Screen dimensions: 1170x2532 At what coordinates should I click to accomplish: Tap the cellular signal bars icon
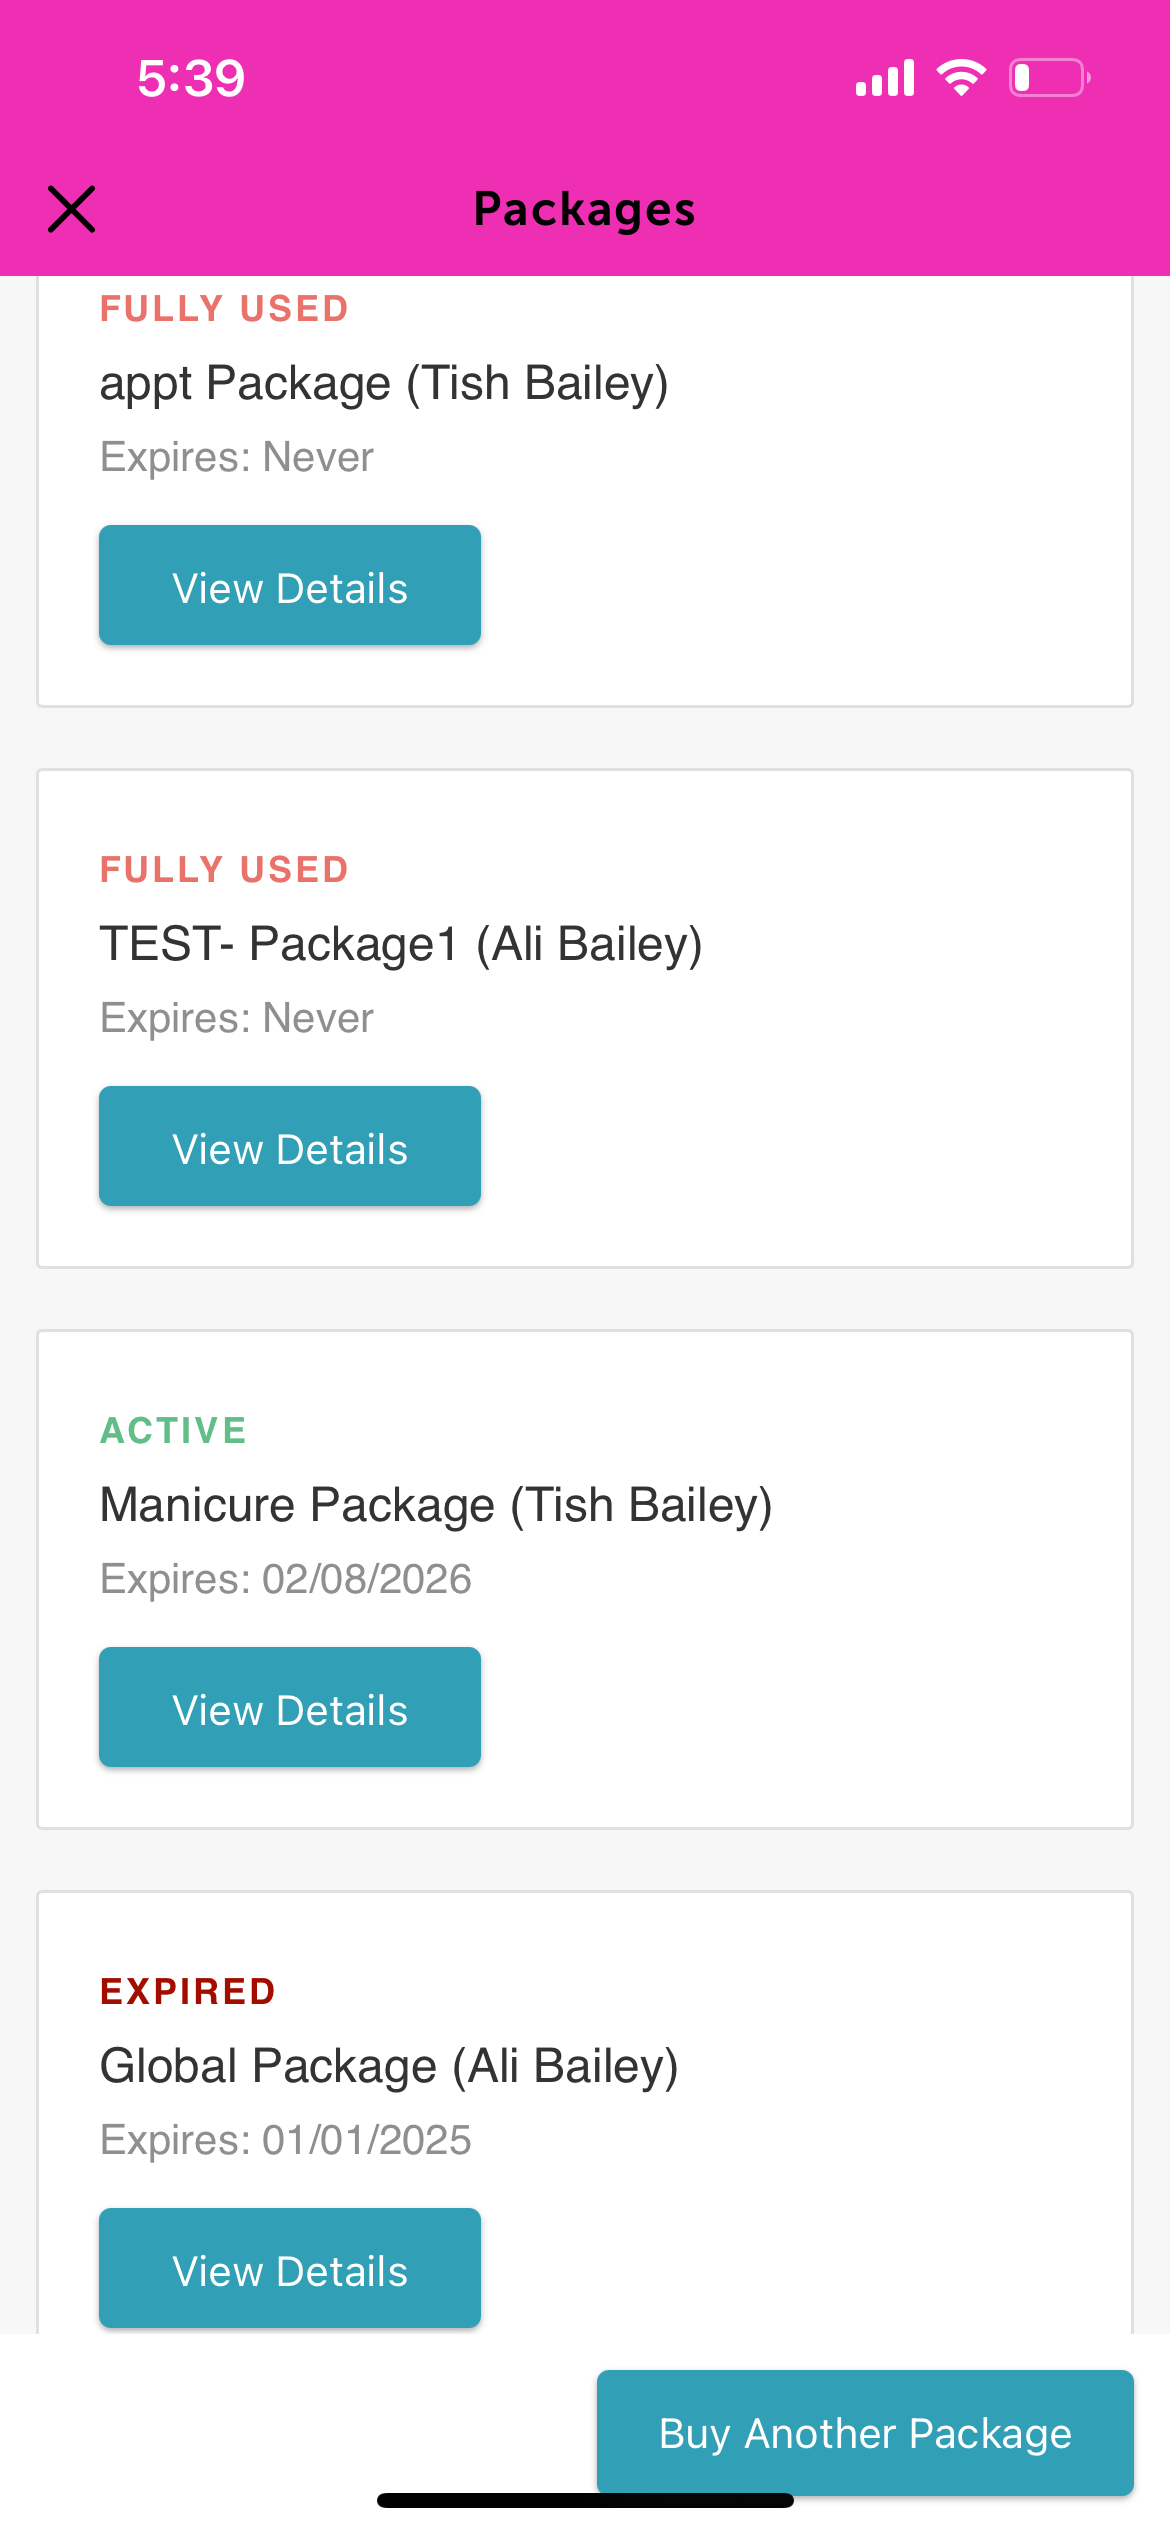coord(885,78)
